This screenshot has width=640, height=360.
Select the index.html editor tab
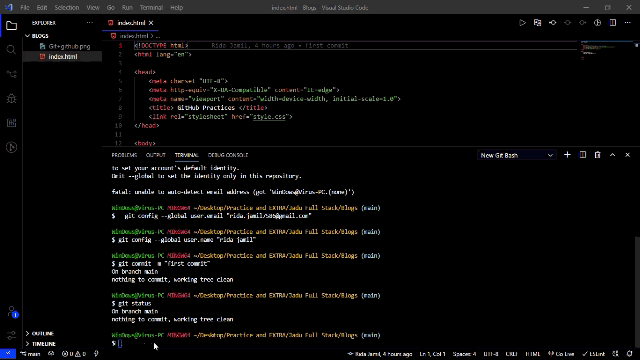pos(131,23)
